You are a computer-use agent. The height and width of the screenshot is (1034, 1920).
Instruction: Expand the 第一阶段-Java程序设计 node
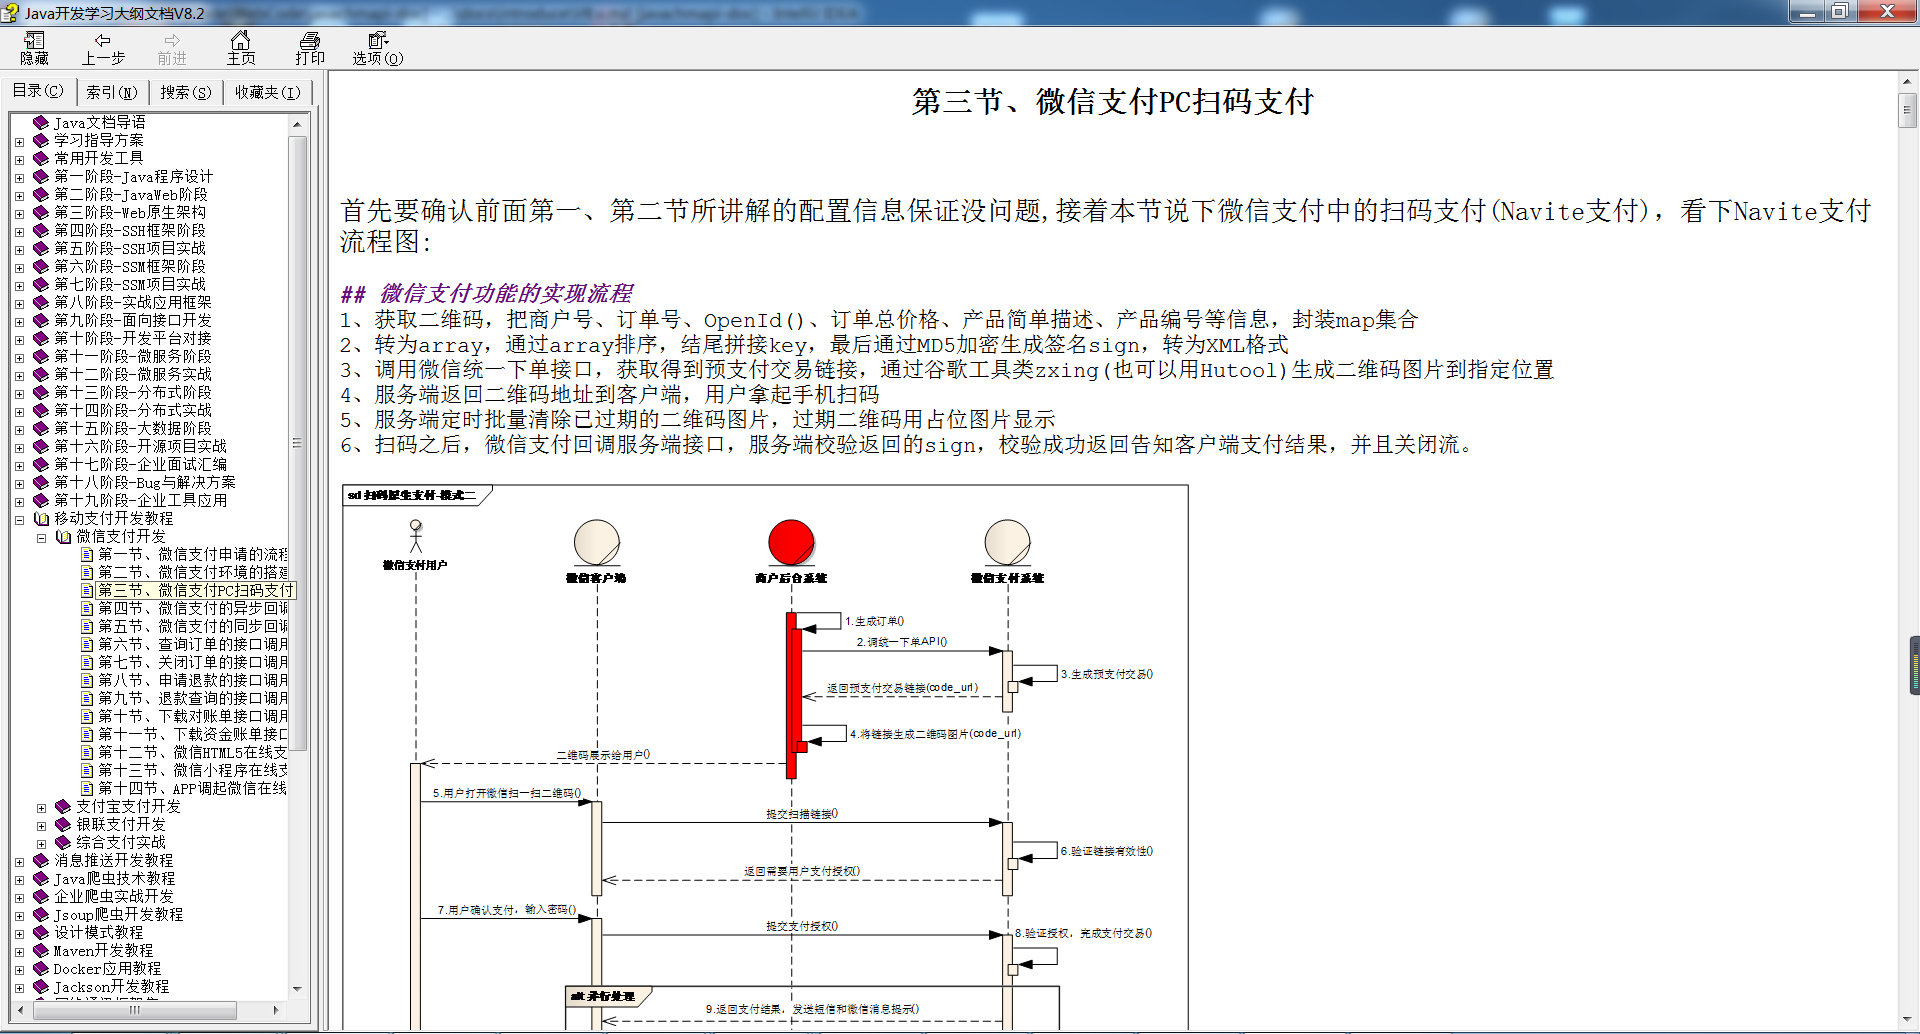[x=19, y=178]
